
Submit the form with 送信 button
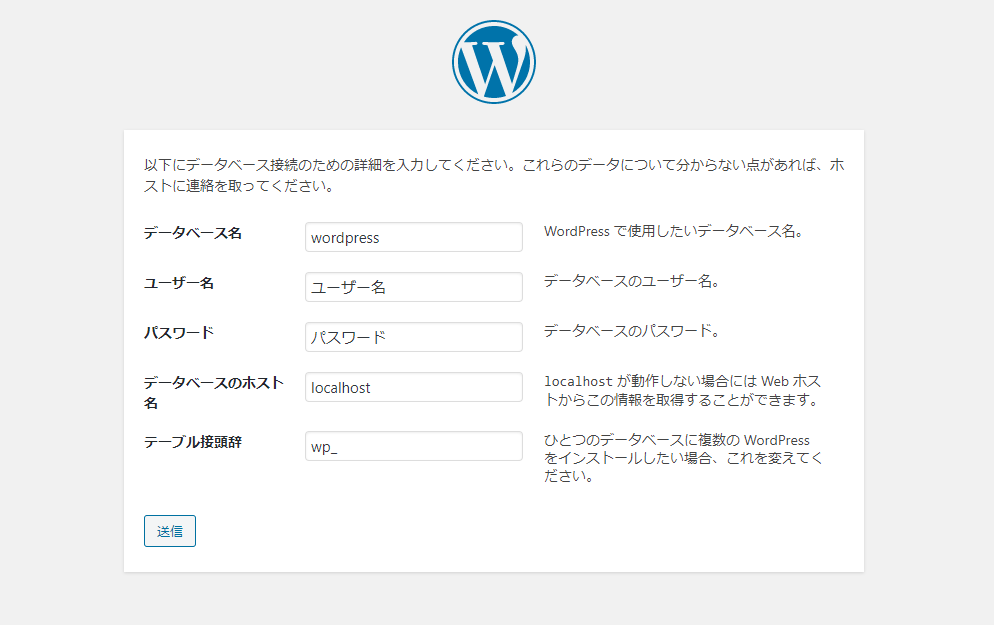click(x=170, y=531)
